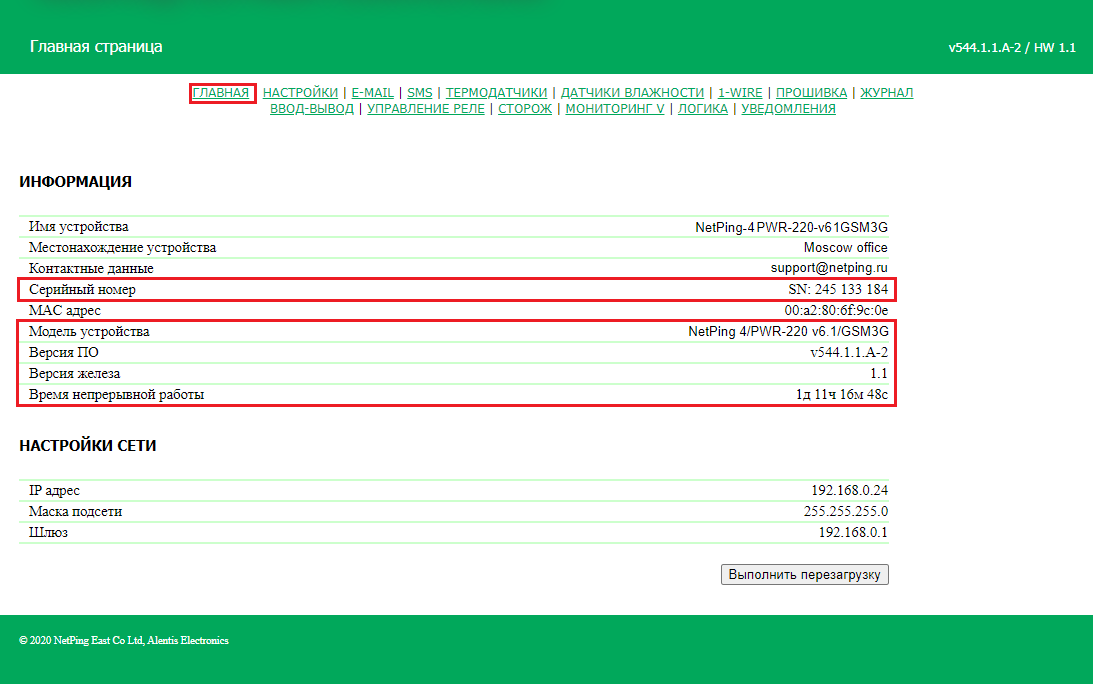Click the Версия ПО label
Viewport: 1093px width, 684px height.
pos(63,352)
